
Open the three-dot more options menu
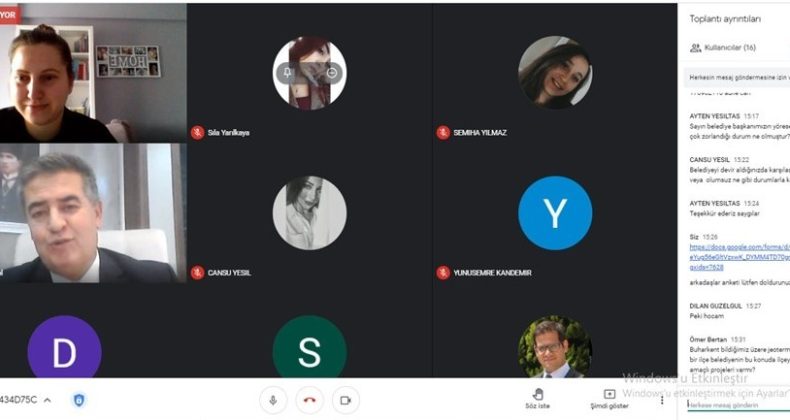(x=662, y=400)
